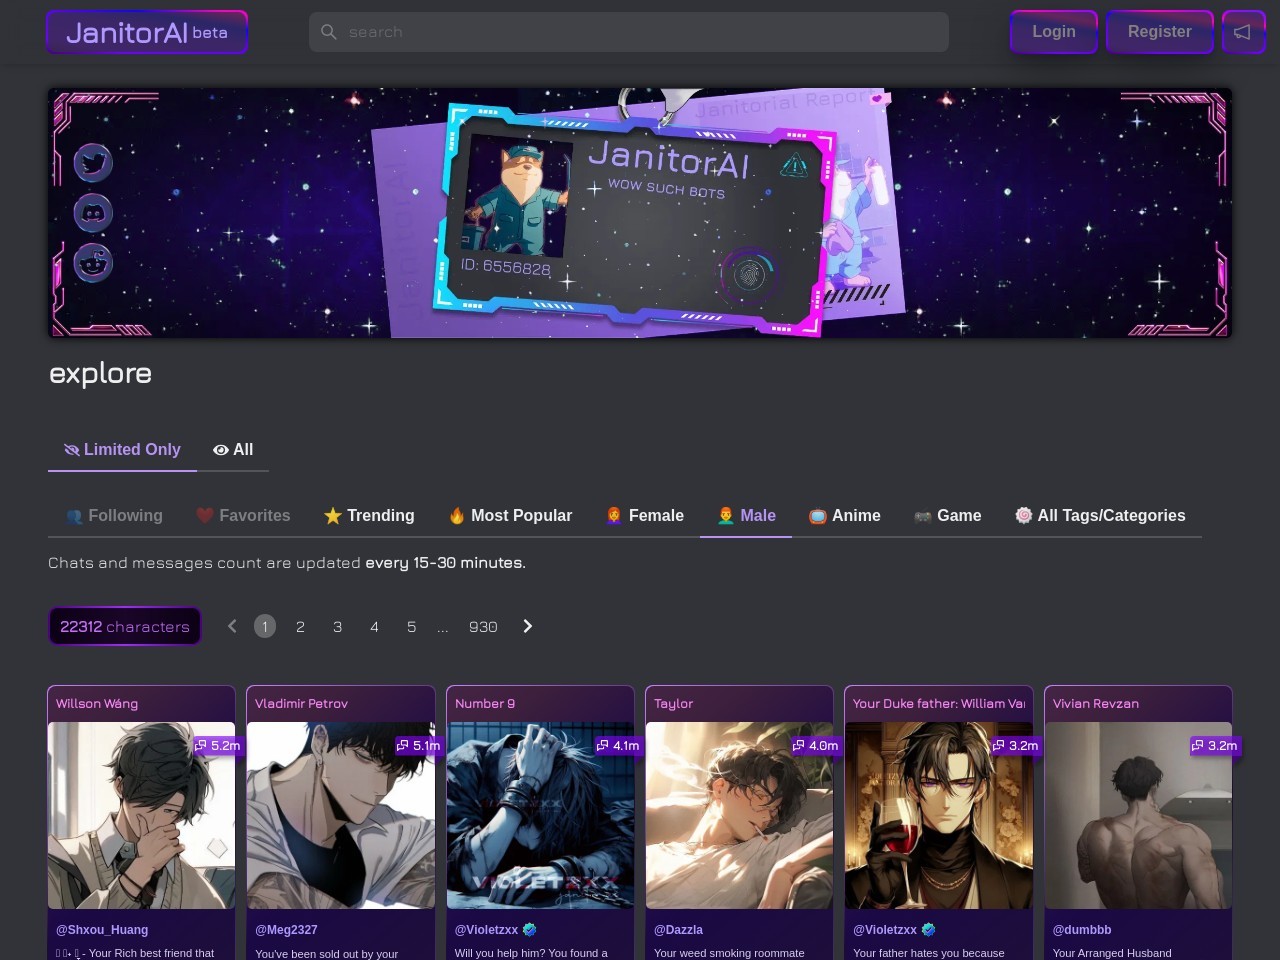Open the Discord link in the banner
Viewport: 1280px width, 960px height.
click(x=93, y=213)
